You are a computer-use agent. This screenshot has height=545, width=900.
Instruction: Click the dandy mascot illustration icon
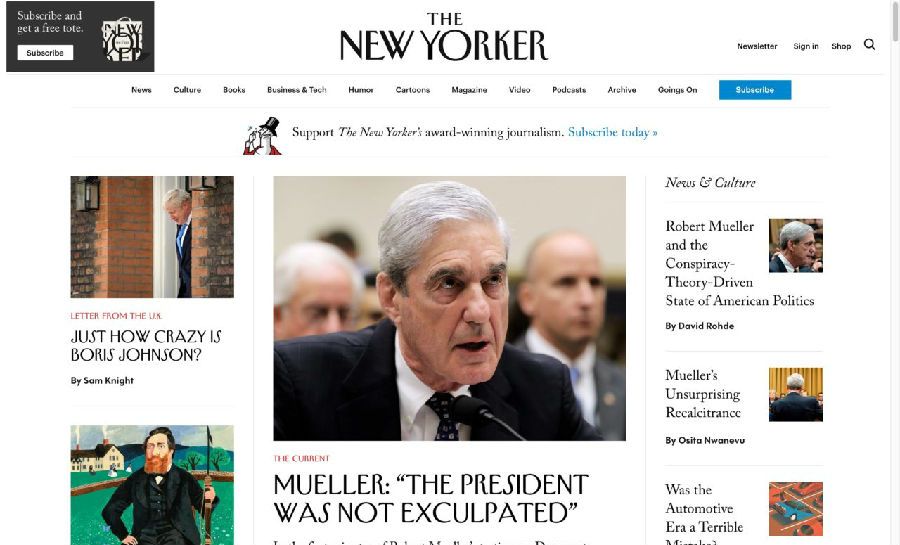pyautogui.click(x=262, y=136)
